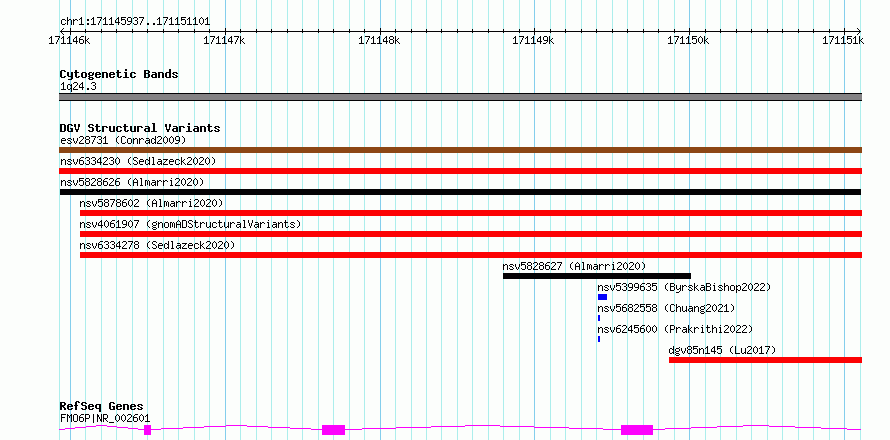The height and width of the screenshot is (440, 890).
Task: Click the 171149k ruler tick label
Action: click(x=534, y=40)
